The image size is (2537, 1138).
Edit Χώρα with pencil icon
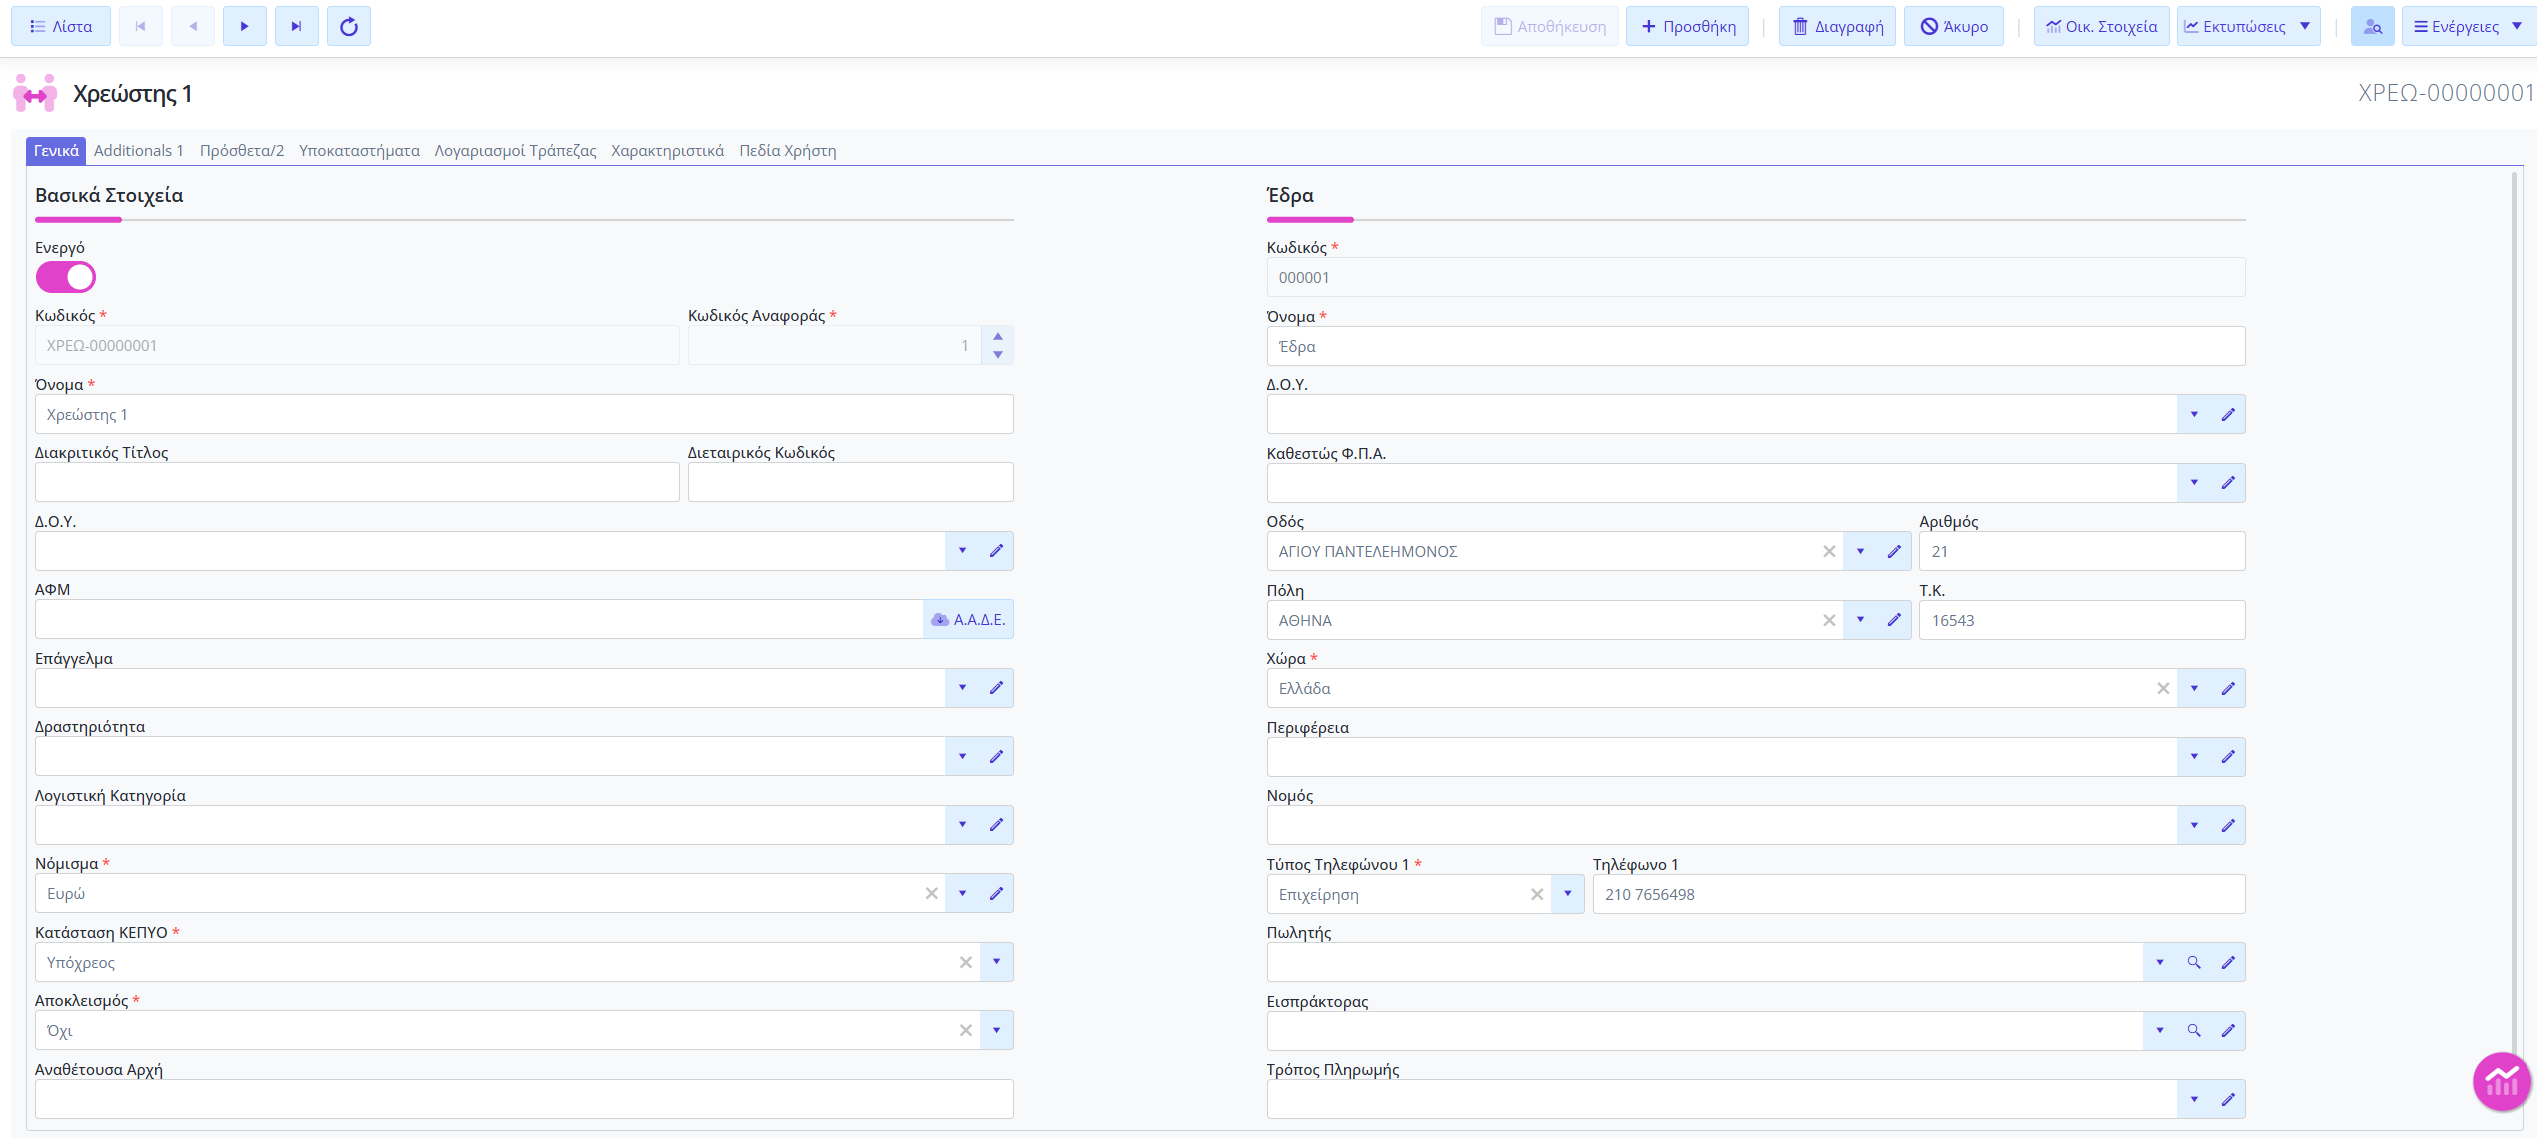[x=2228, y=688]
